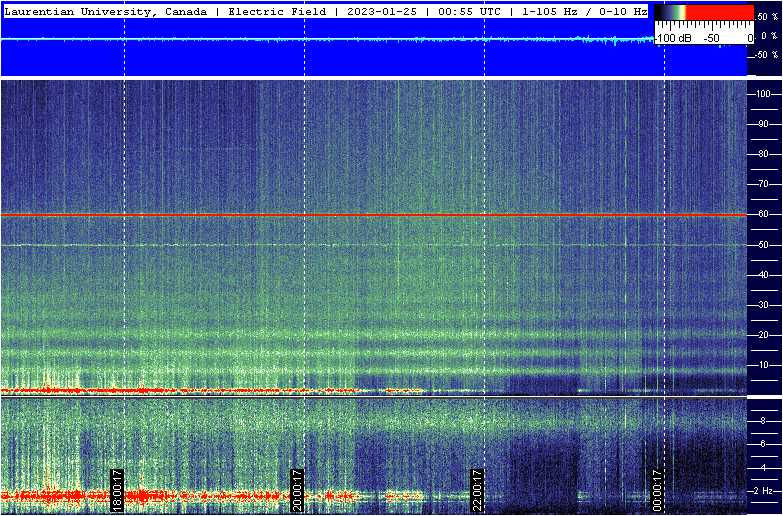Screen dimensions: 783x516
Task: Click the 100 Hz frequency axis label
Action: click(x=762, y=93)
